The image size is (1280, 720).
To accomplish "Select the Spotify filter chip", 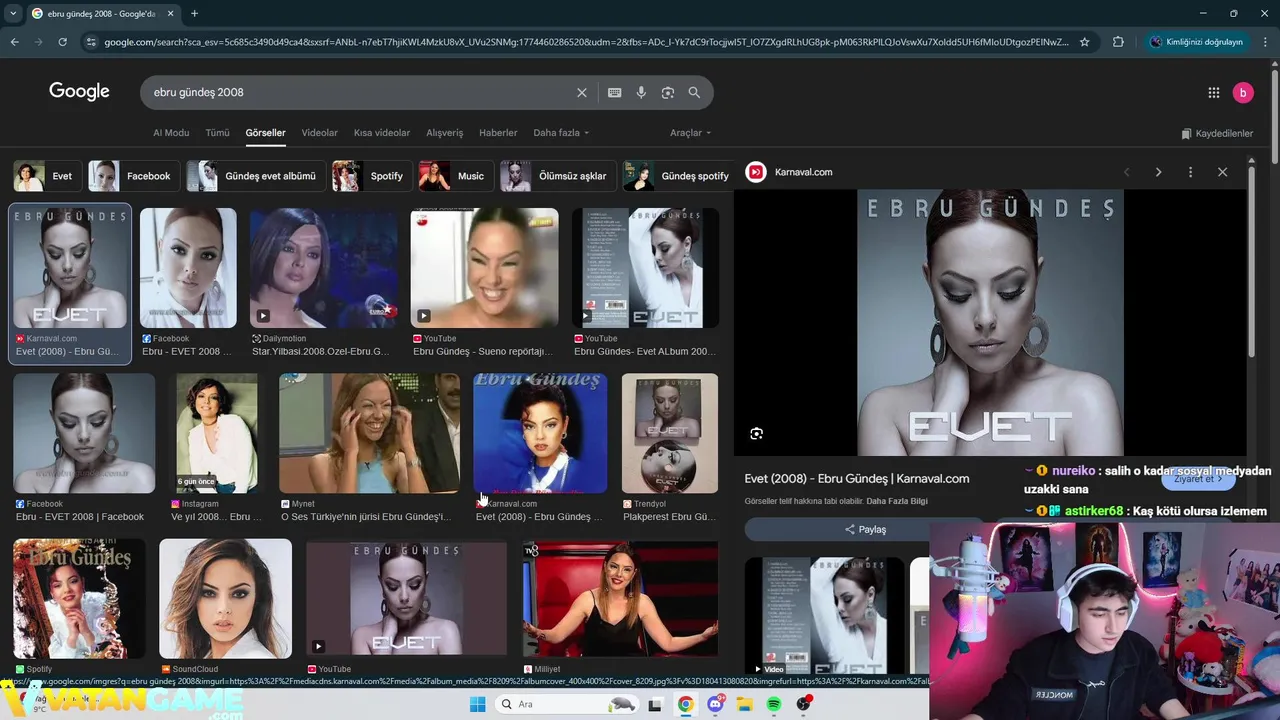I will click(x=371, y=176).
